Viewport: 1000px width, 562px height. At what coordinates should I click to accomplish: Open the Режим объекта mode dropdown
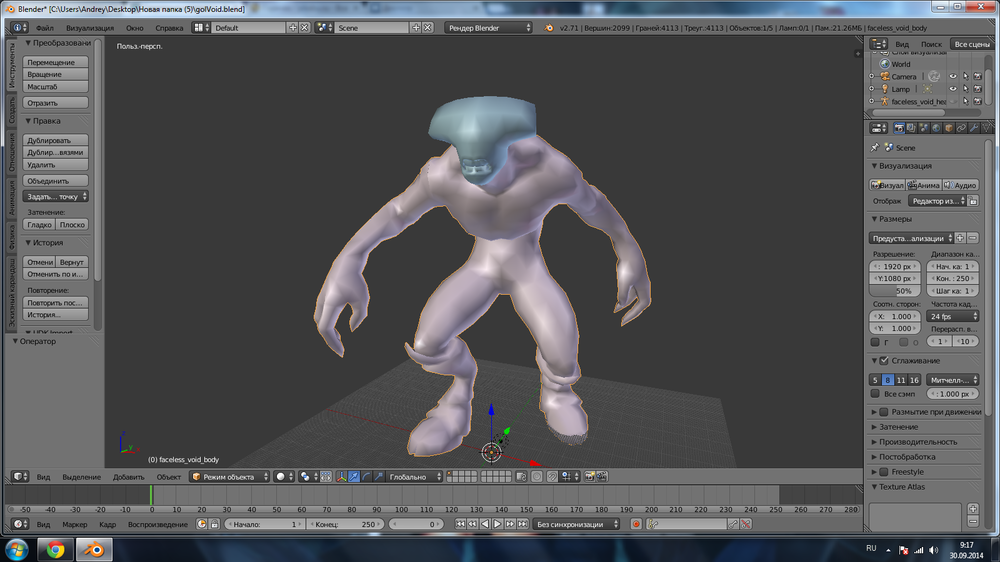click(x=230, y=477)
